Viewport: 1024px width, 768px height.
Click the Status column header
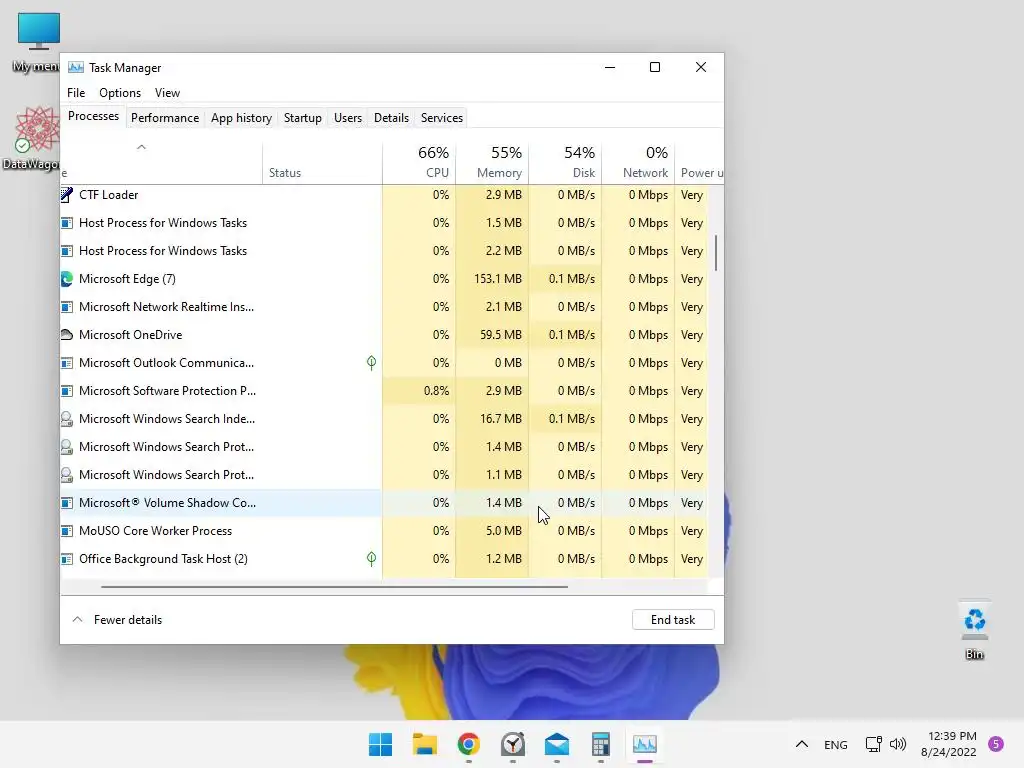[323, 162]
